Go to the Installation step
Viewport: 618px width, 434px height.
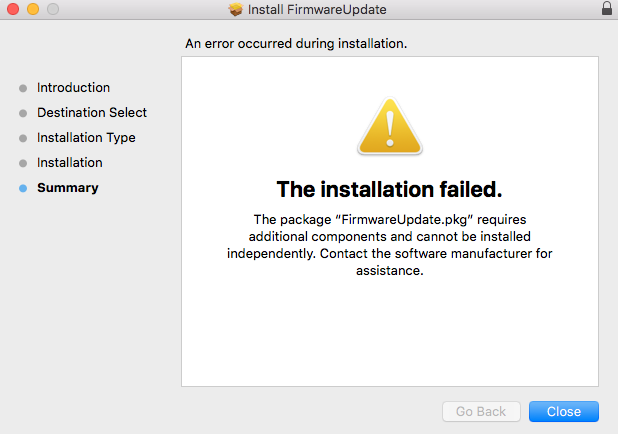click(70, 162)
